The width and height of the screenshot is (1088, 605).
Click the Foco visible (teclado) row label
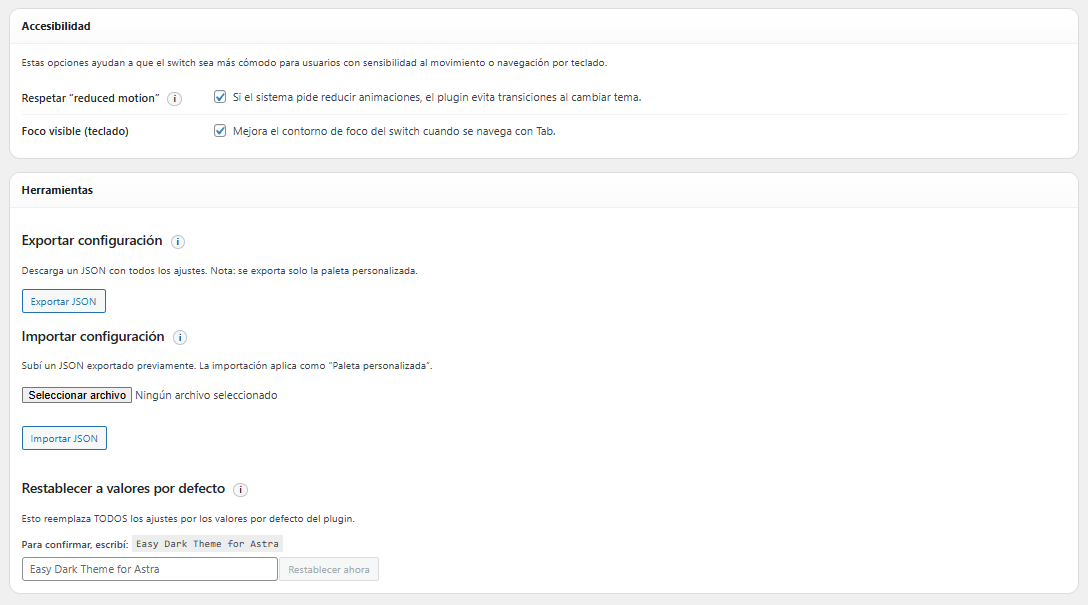[75, 130]
